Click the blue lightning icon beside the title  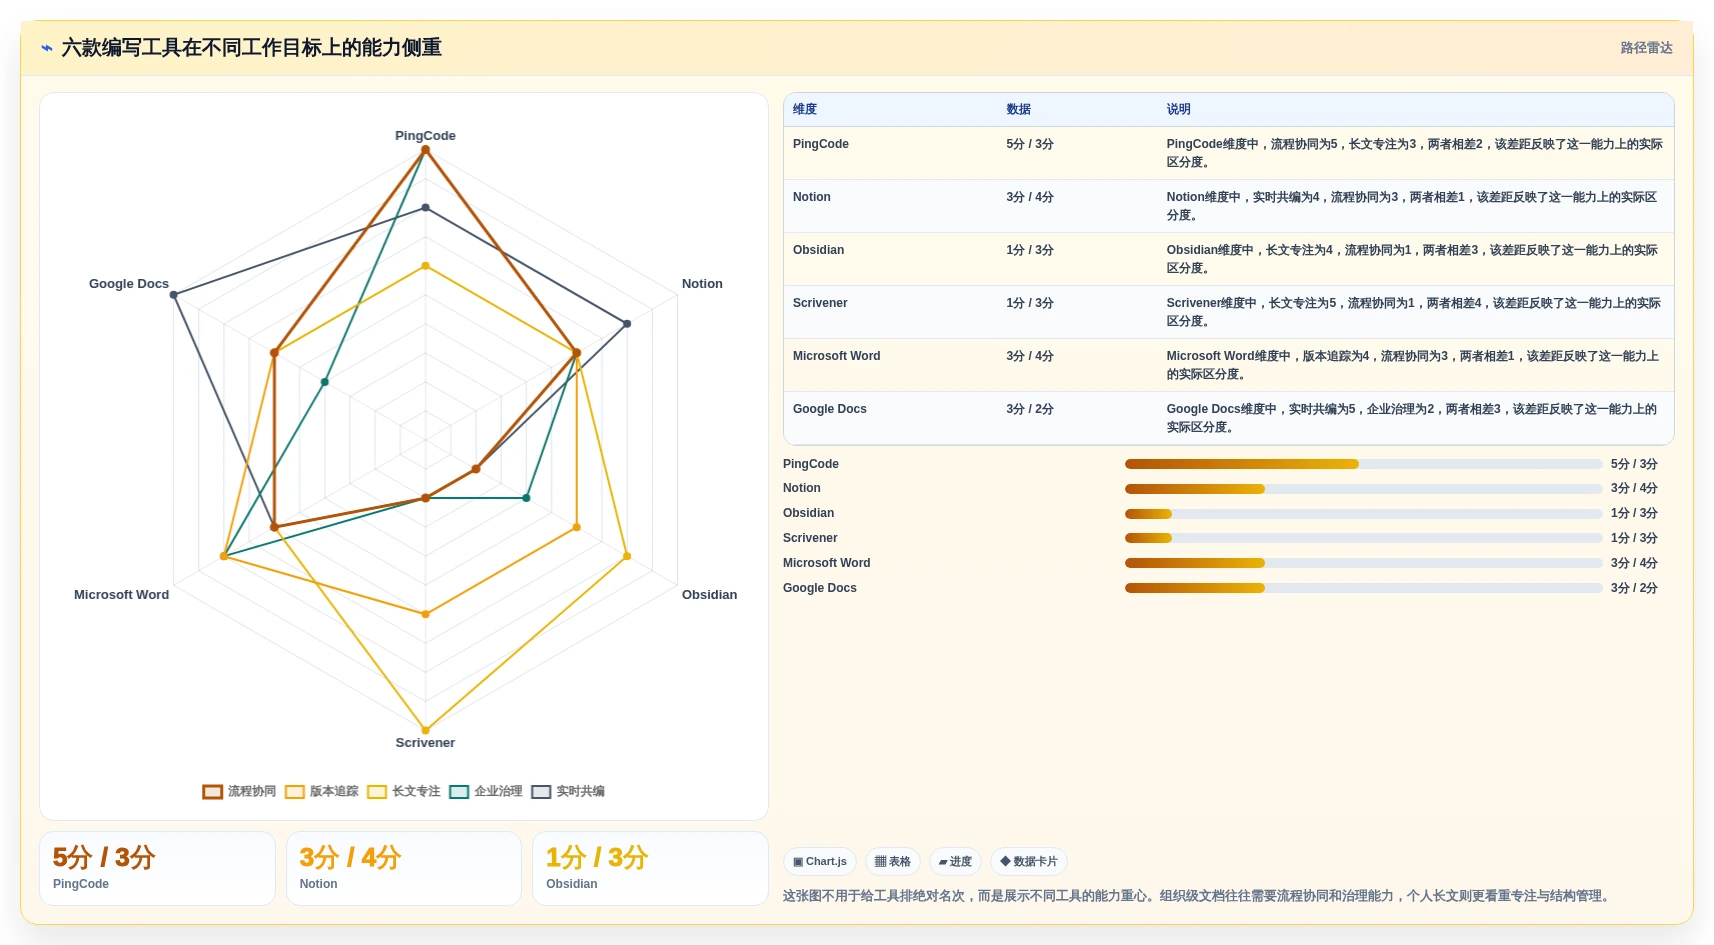click(x=47, y=48)
